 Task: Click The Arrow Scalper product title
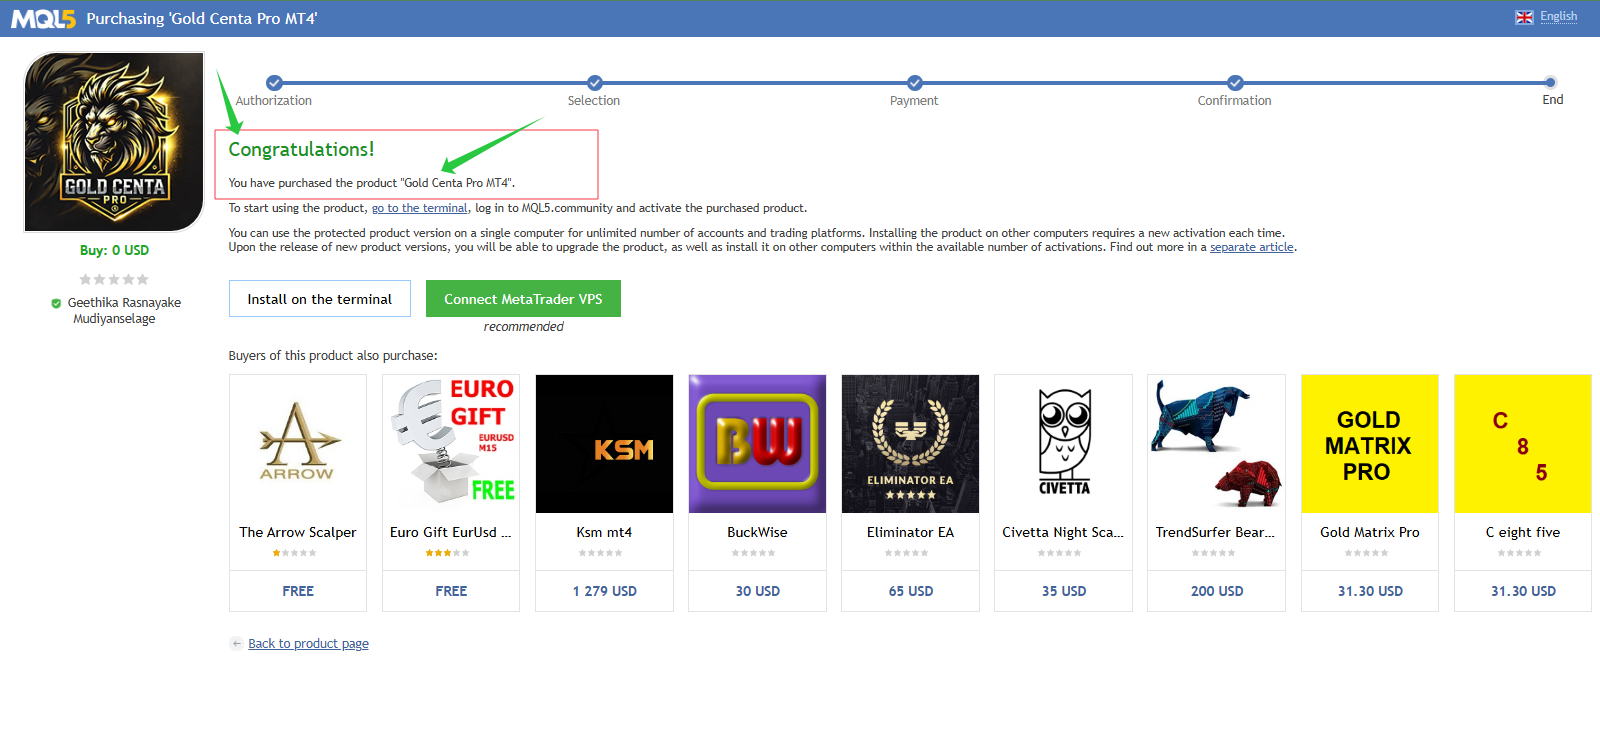click(298, 532)
